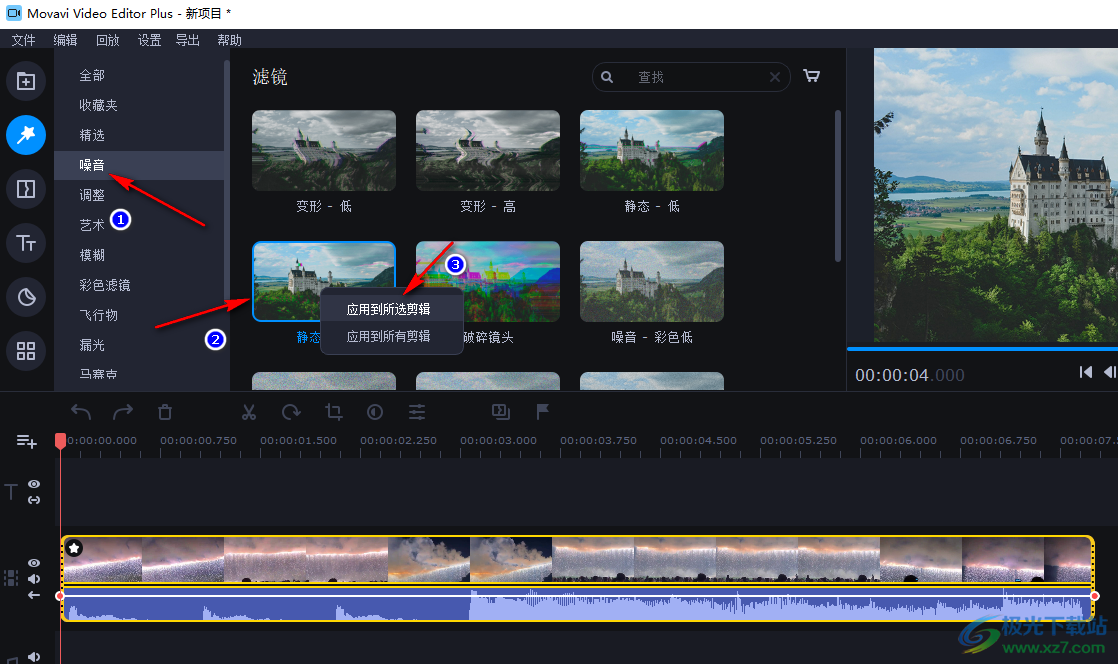
Task: Click the preview playback progress bar
Action: click(x=982, y=349)
